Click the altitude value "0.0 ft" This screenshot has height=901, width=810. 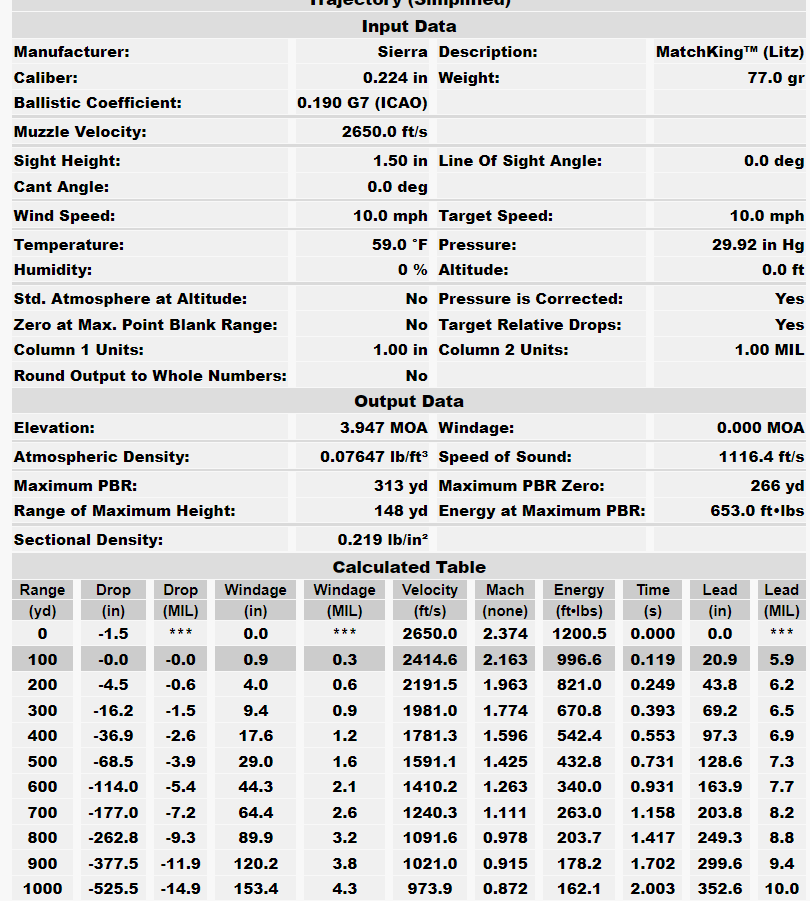783,270
